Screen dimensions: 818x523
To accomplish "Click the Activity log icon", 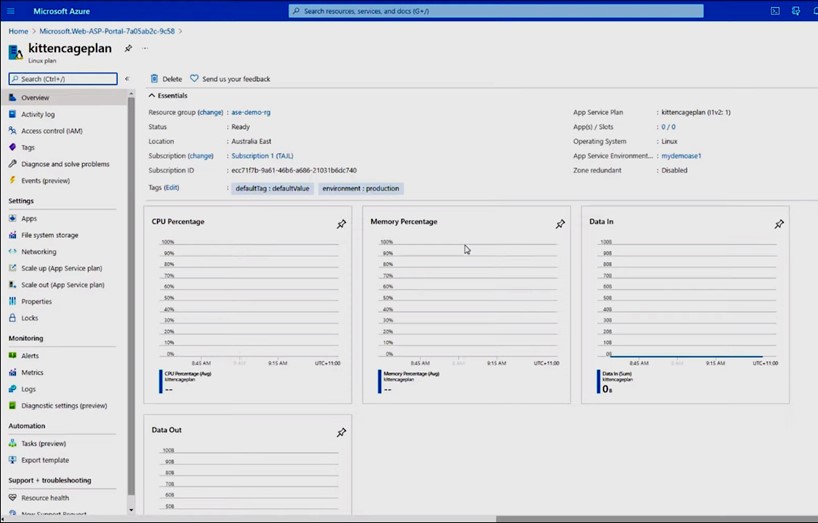I will (13, 114).
